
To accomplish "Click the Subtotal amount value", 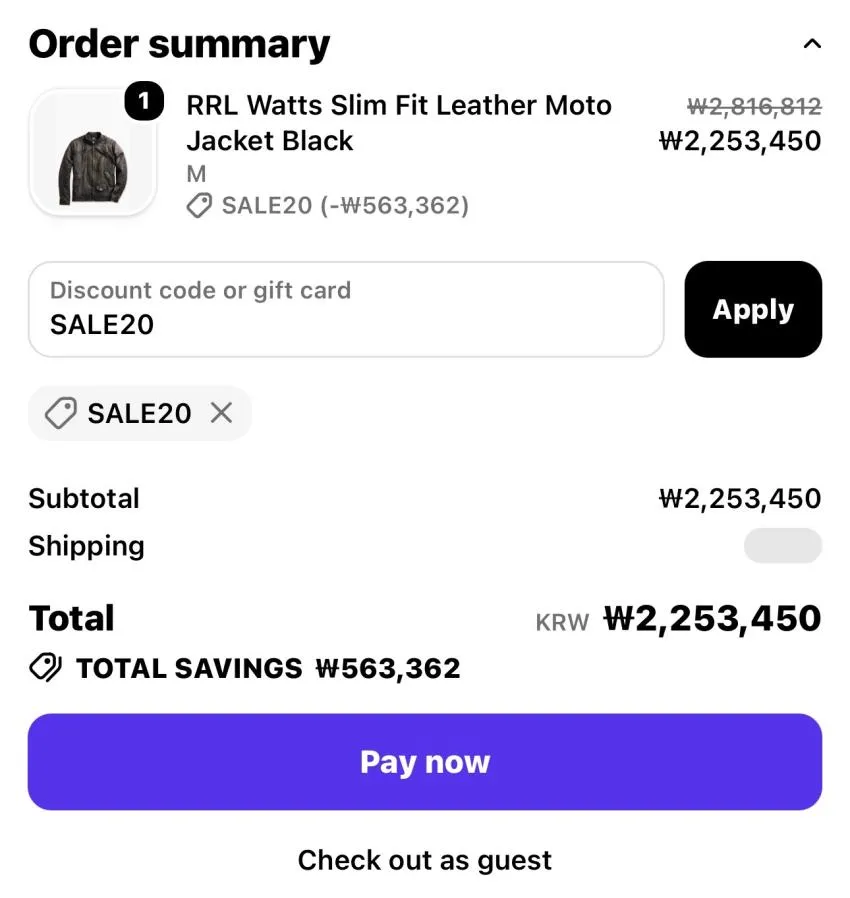I will point(740,498).
